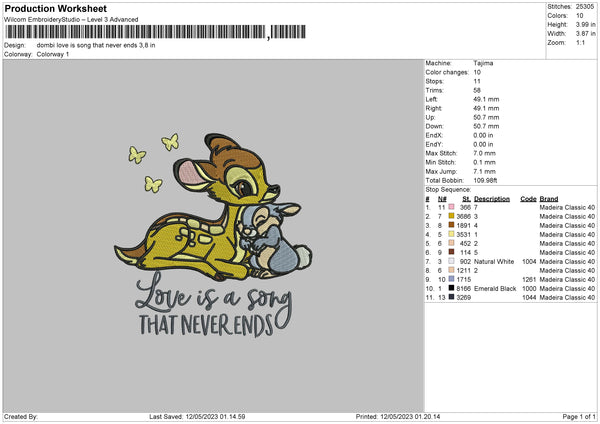Screen dimensions: 600x424
Task: Click the Zoom value 1:1
Action: 580,43
